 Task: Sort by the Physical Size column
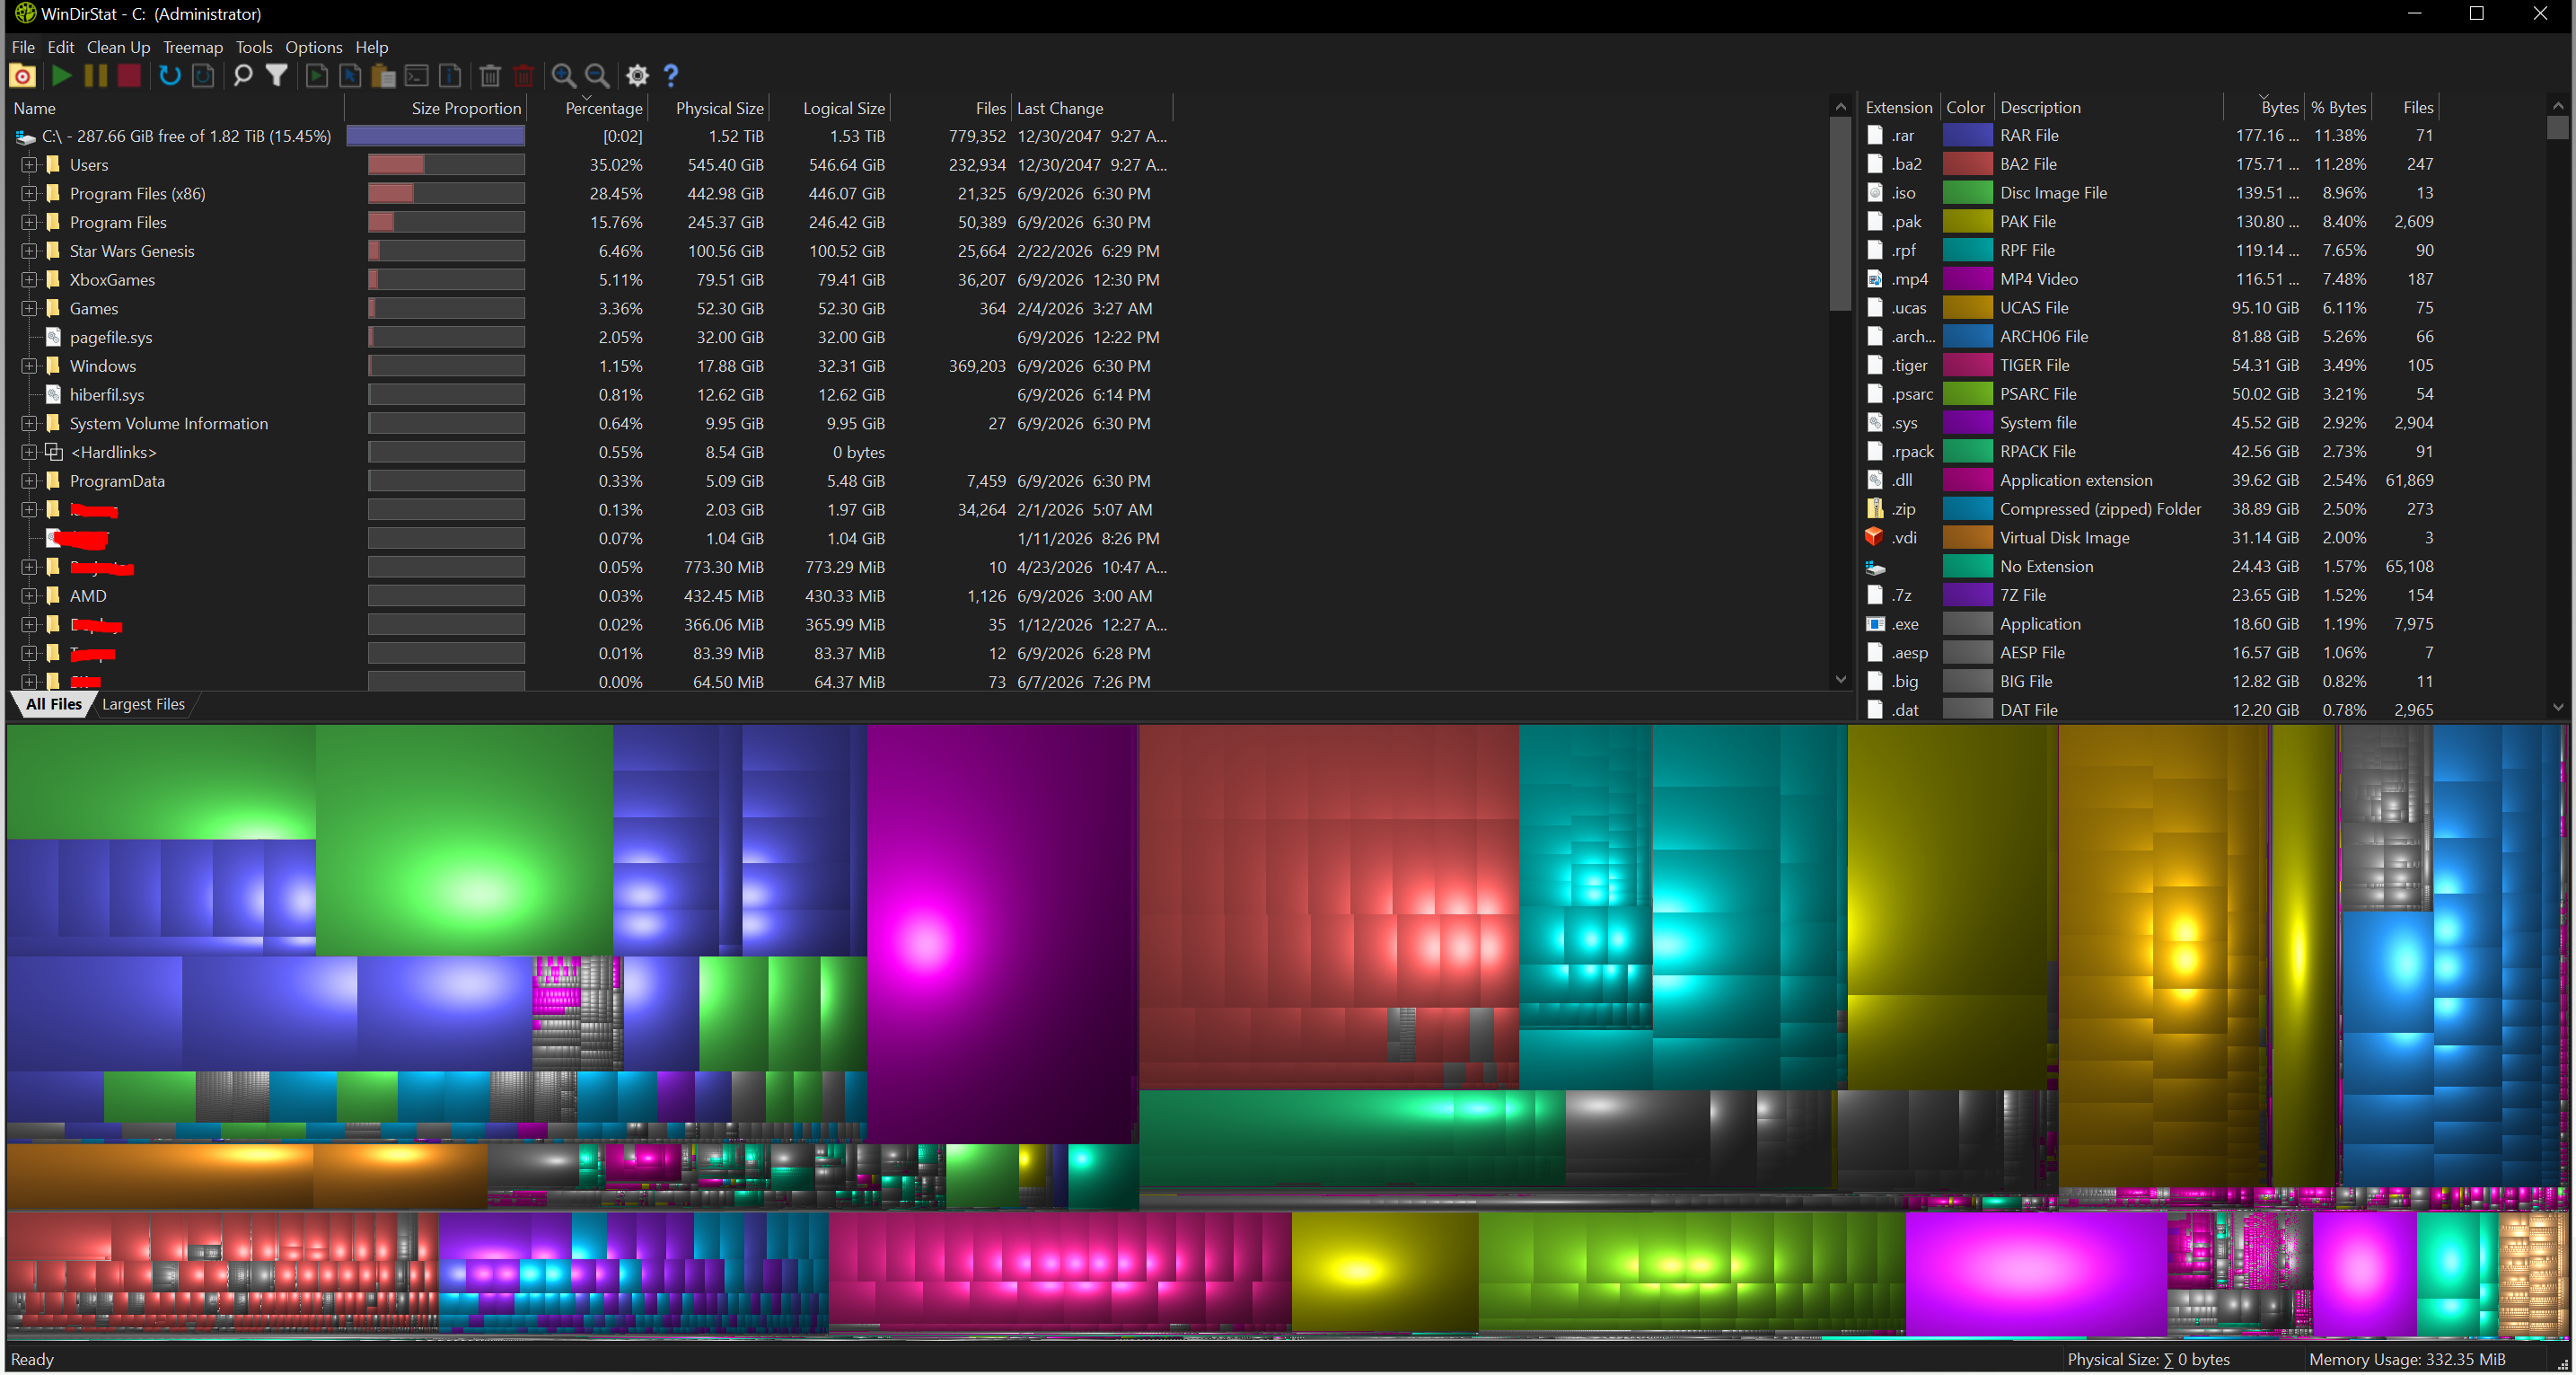click(x=719, y=108)
